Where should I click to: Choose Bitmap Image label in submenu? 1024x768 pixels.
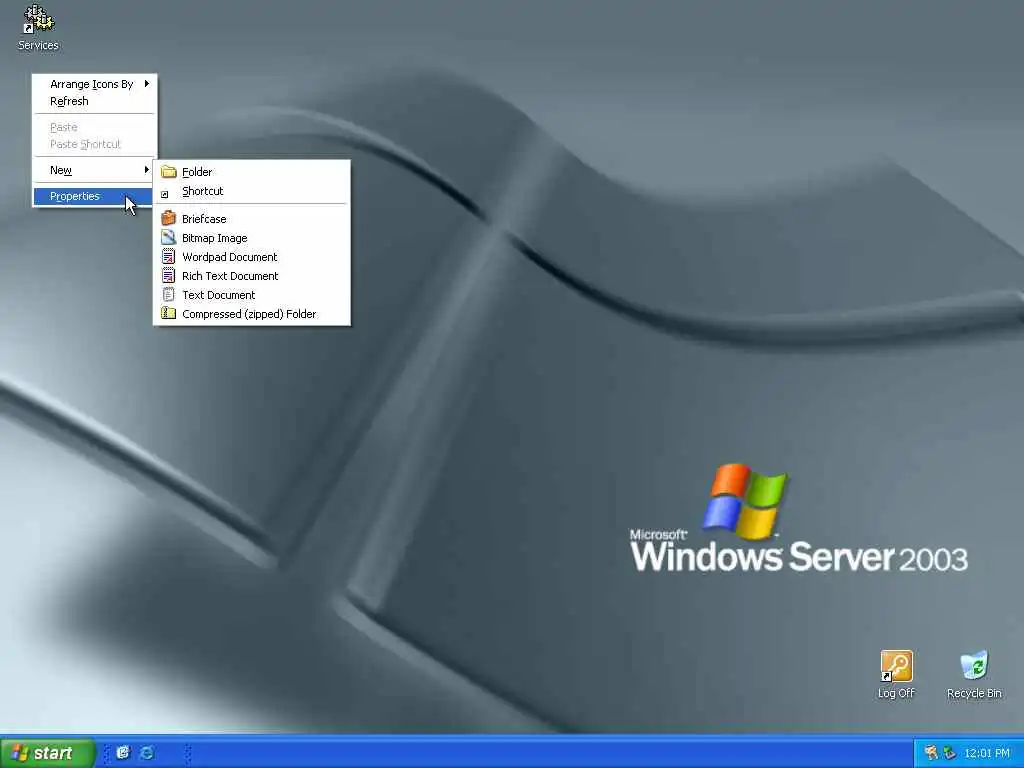(x=214, y=238)
